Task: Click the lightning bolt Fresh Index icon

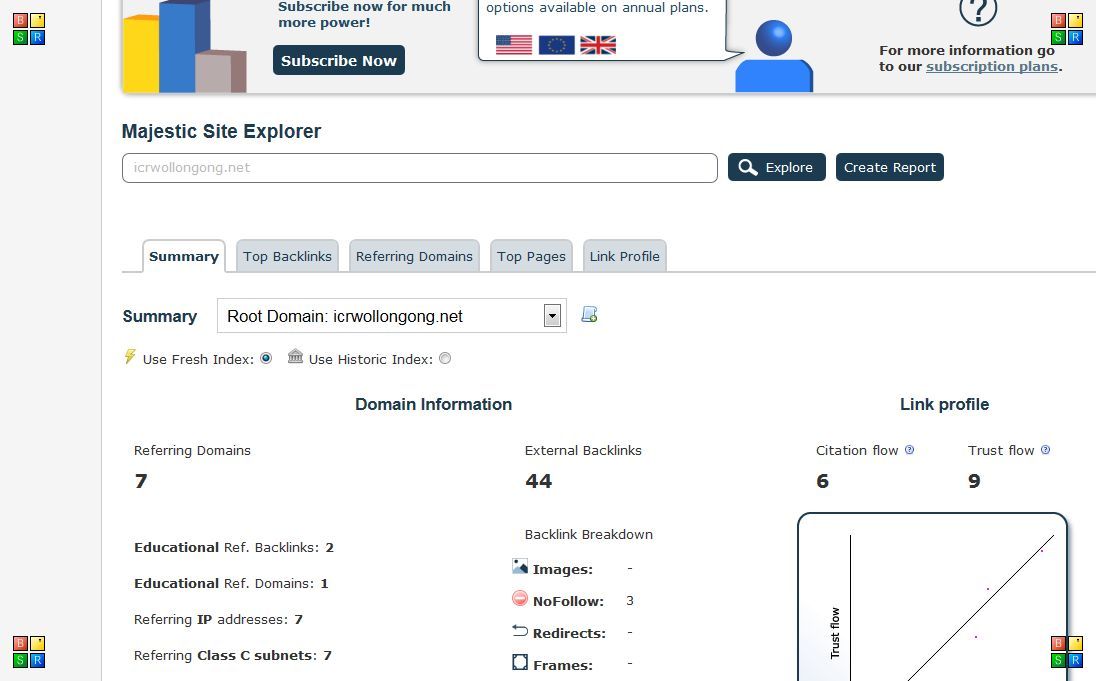Action: click(x=130, y=357)
